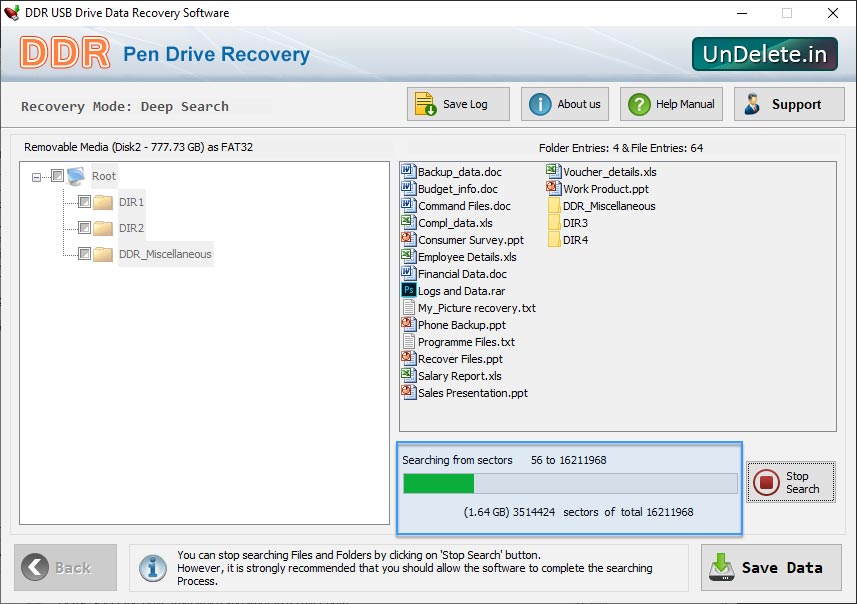This screenshot has width=857, height=604.
Task: Click the UnDelete.in logo banner
Action: 765,54
